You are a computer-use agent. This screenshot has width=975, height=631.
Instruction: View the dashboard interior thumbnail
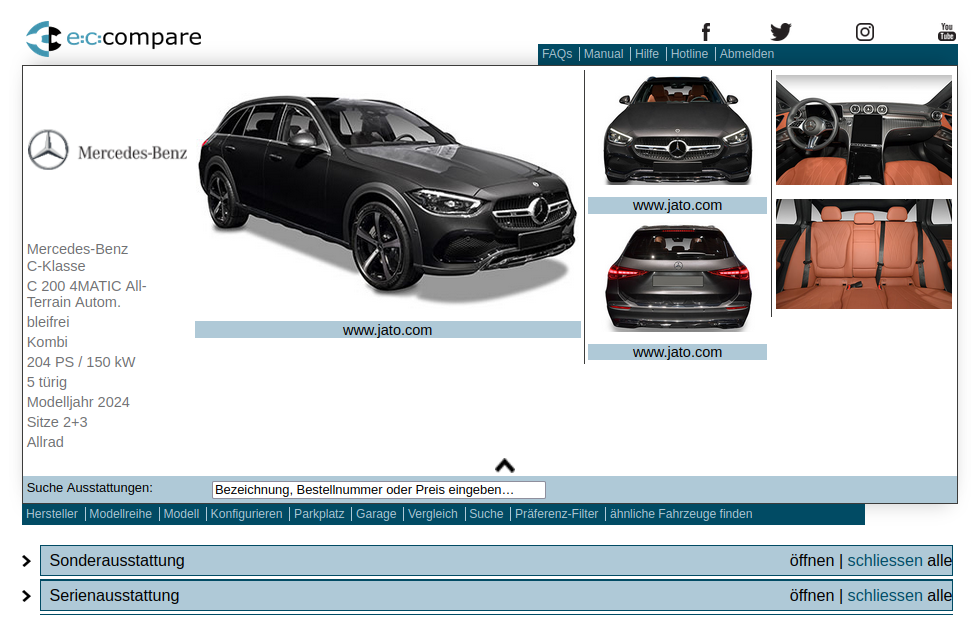point(864,130)
